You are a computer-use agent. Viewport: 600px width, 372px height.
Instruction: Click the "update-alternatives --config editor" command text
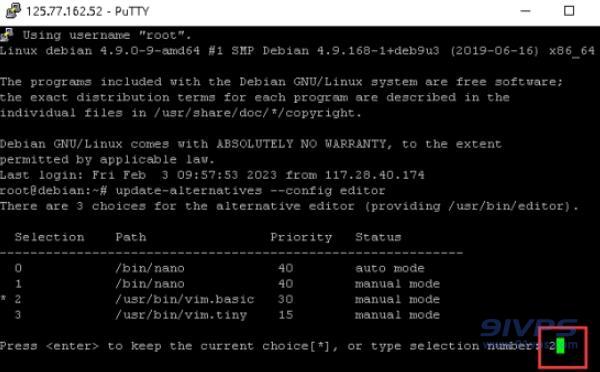tap(250, 191)
